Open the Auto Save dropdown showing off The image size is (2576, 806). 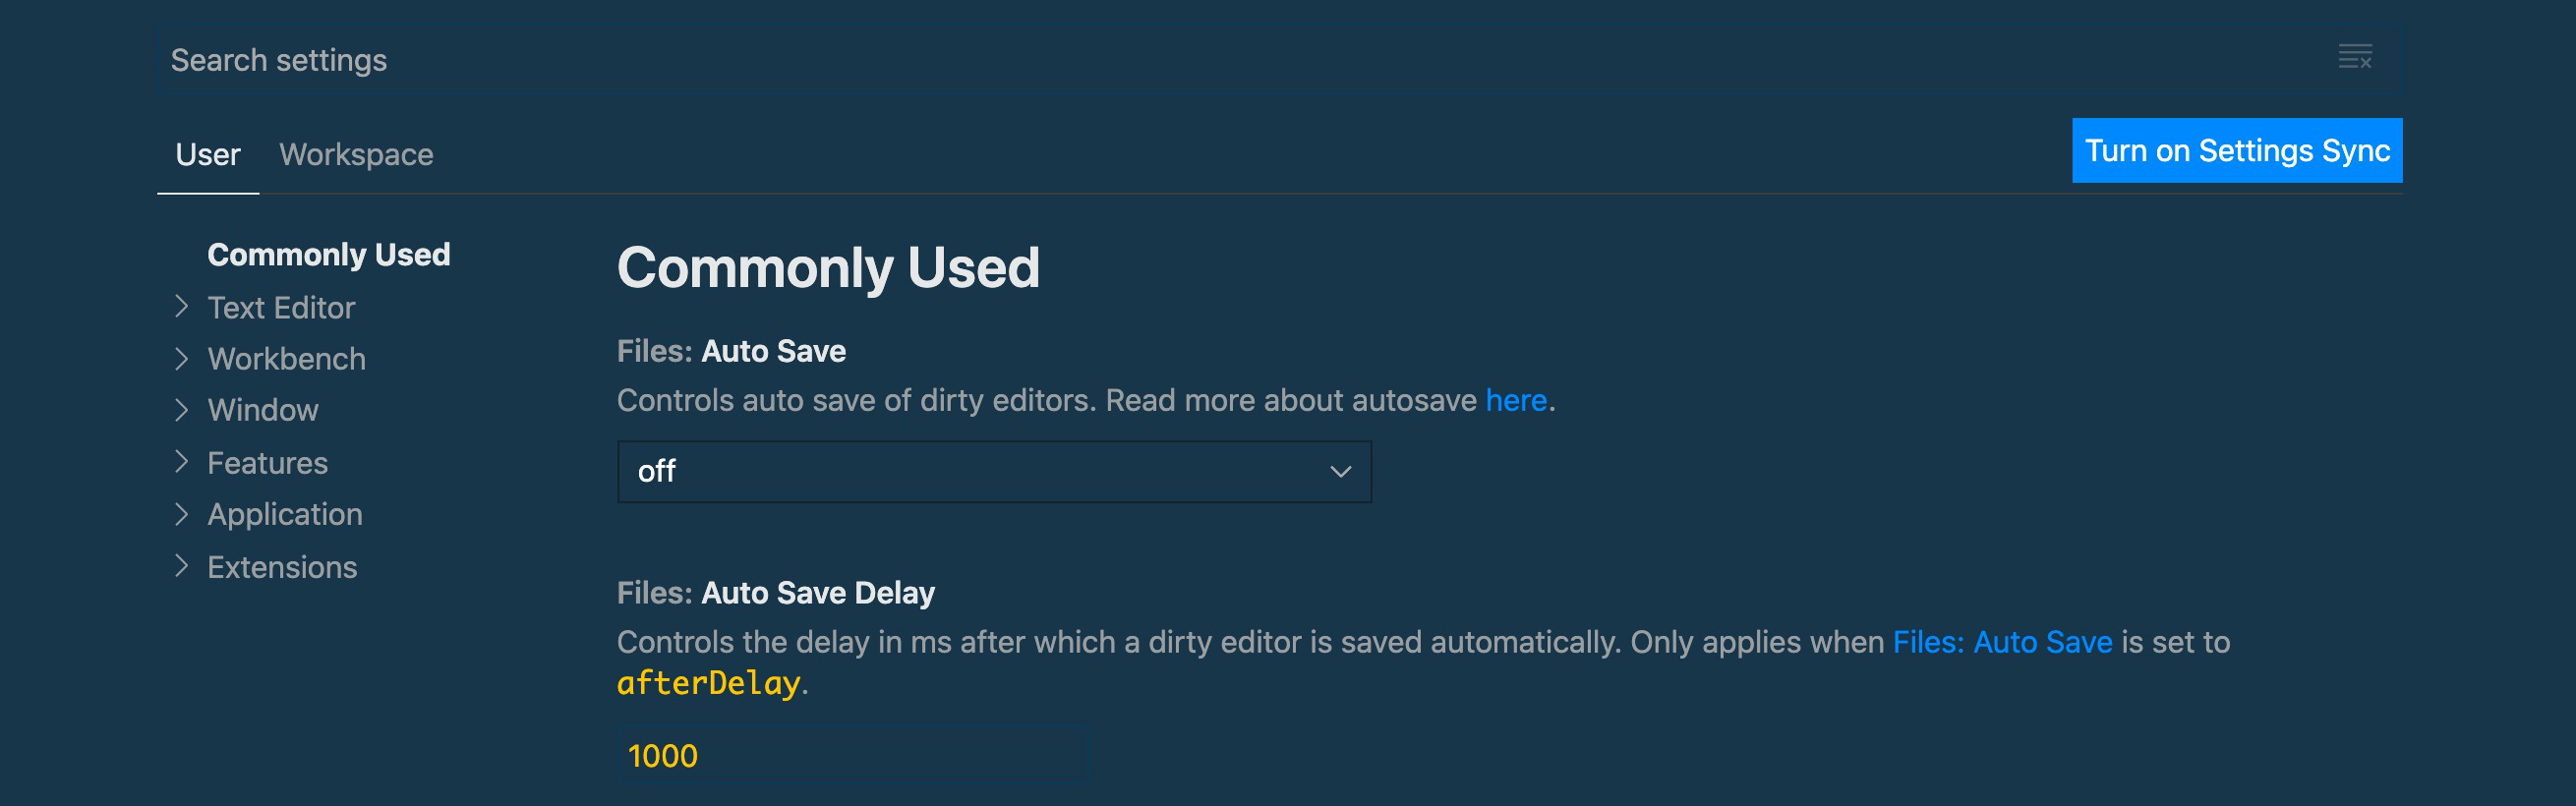(x=994, y=471)
